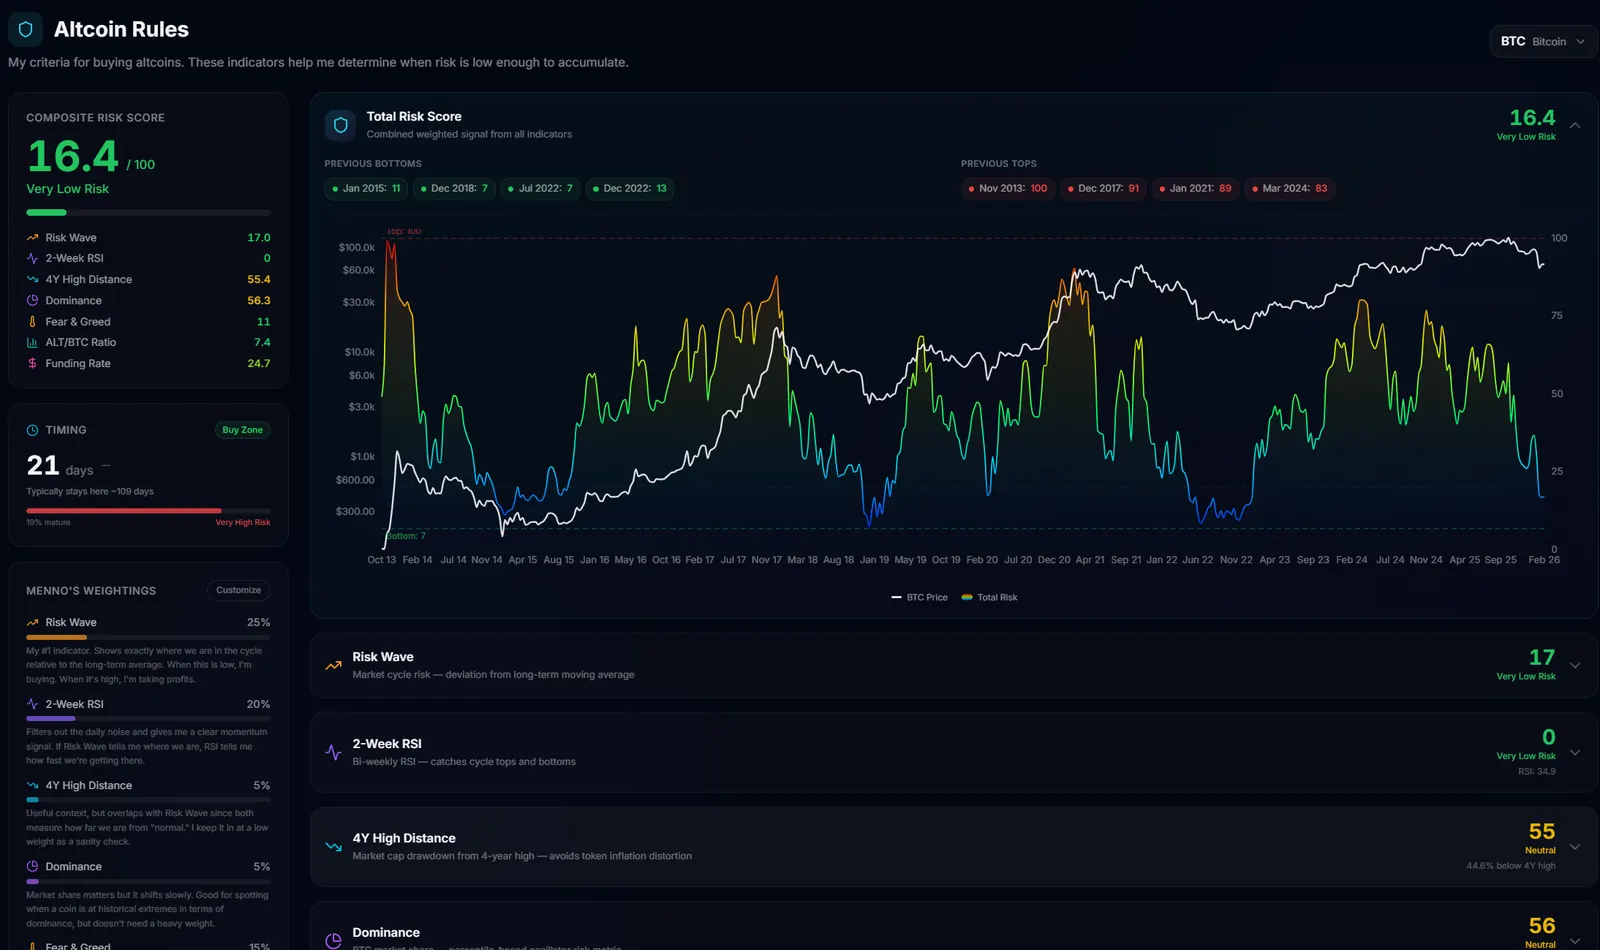The image size is (1600, 950).
Task: Collapse the Total Risk Score panel
Action: point(1575,125)
